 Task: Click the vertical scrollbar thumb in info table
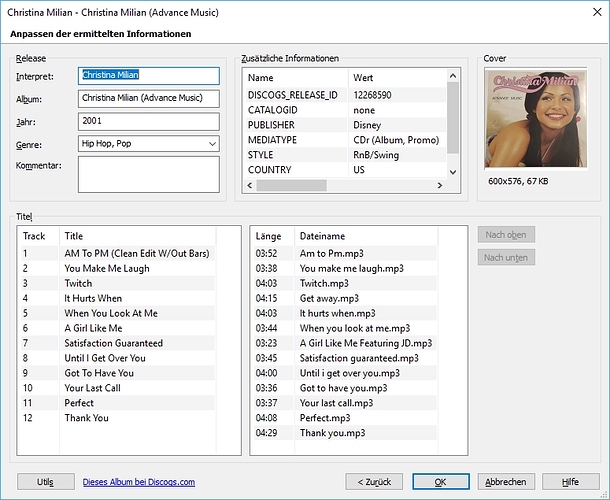453,118
